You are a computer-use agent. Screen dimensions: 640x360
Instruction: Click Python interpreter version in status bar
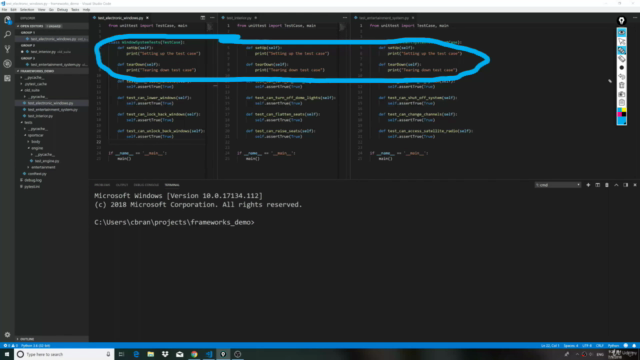click(x=36, y=345)
